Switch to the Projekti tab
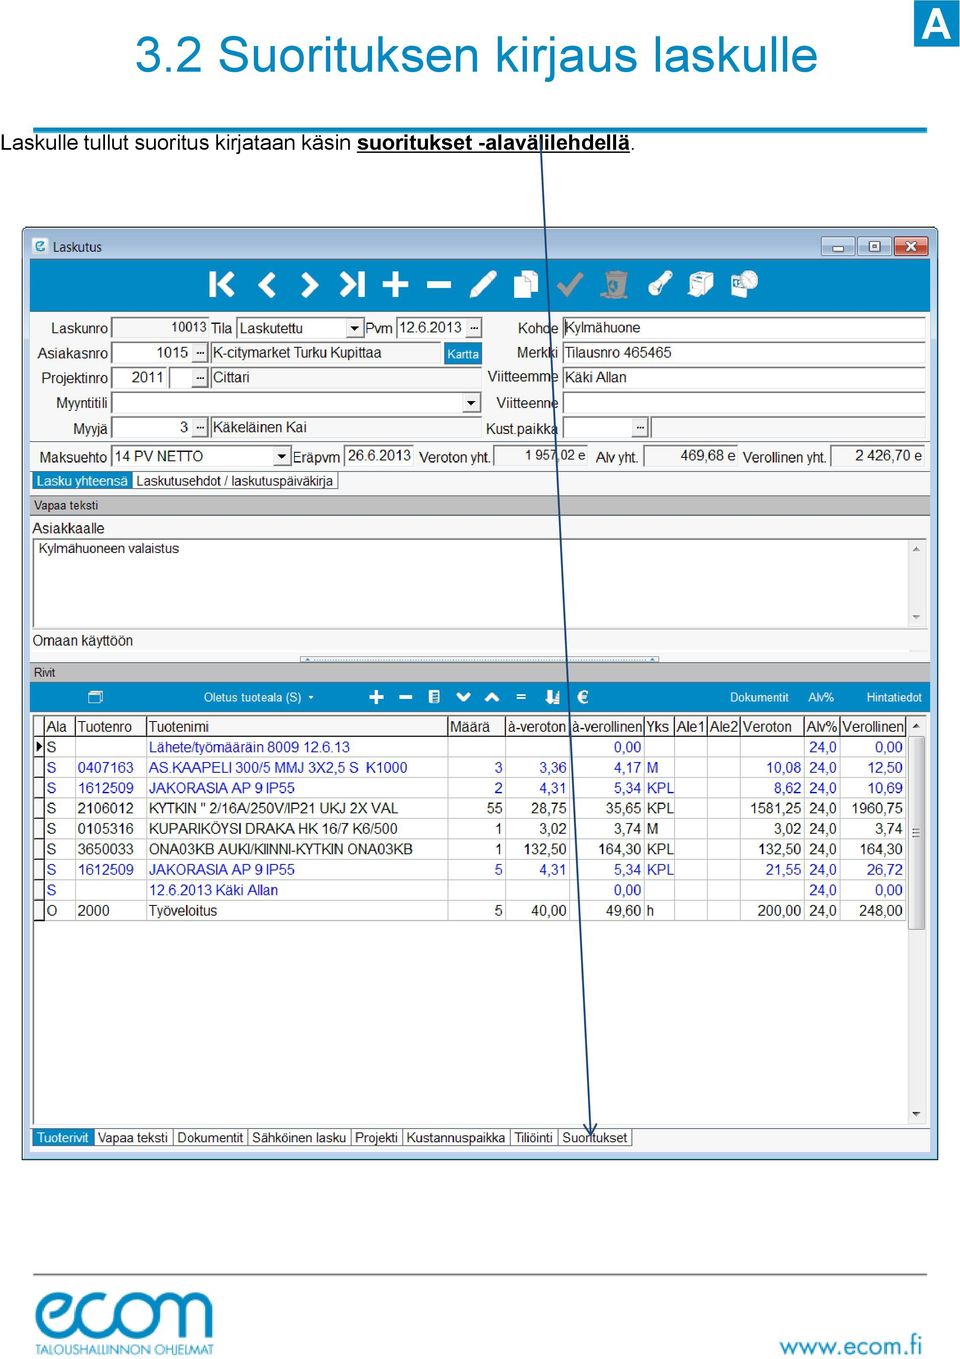This screenshot has width=960, height=1359. coord(376,1138)
